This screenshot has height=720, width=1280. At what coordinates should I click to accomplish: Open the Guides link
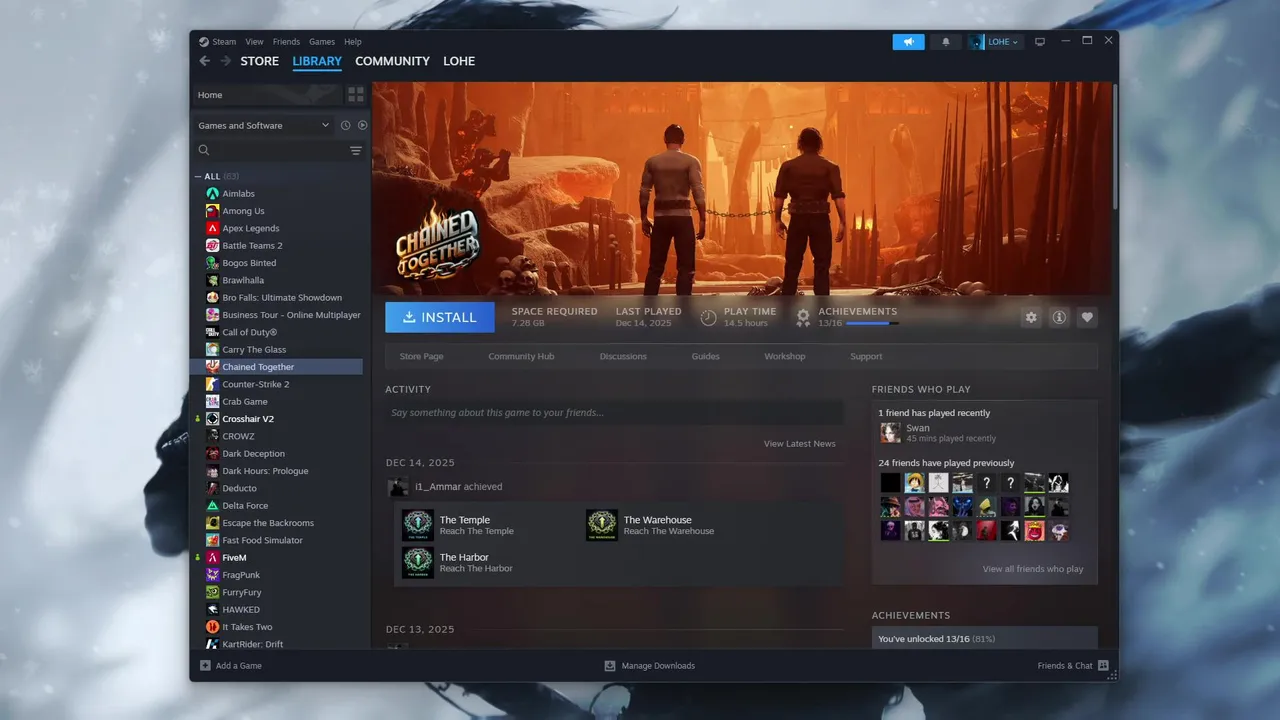(706, 356)
